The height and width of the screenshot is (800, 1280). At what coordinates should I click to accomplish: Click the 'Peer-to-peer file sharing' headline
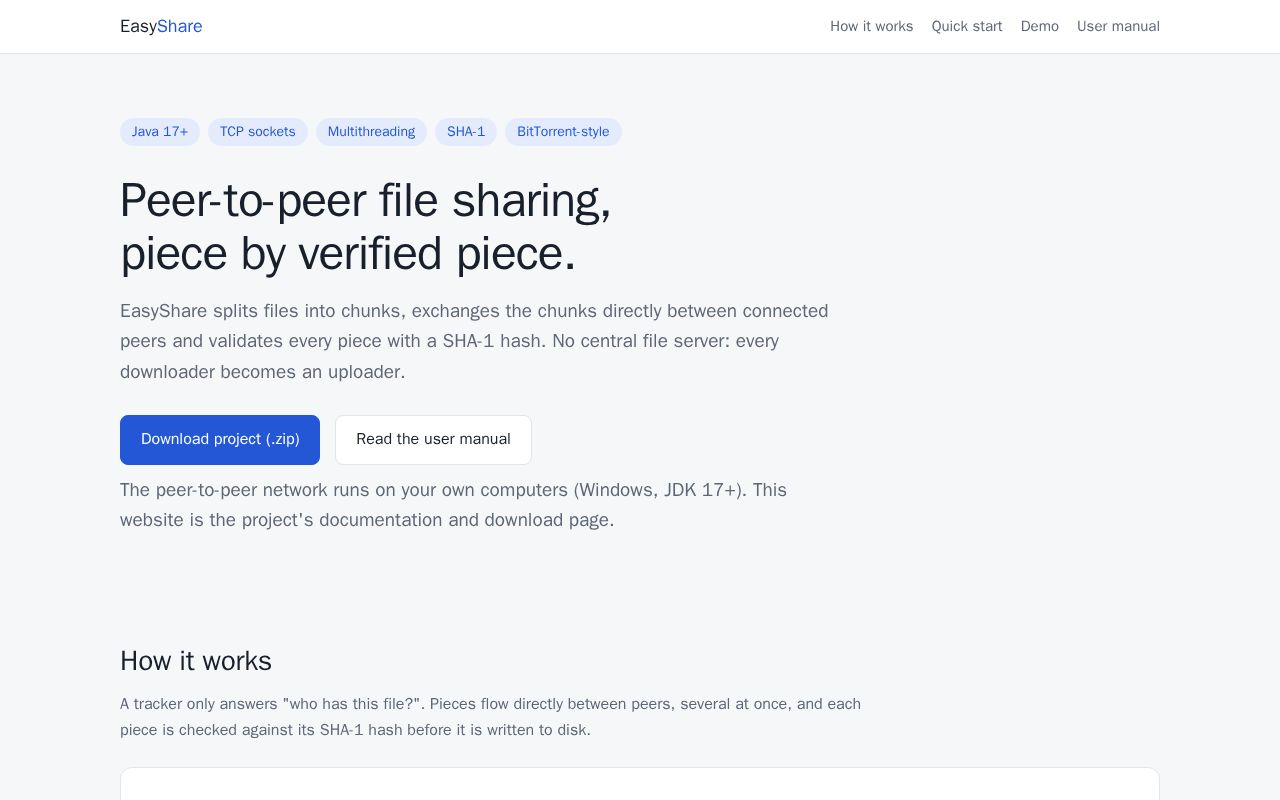tap(366, 227)
